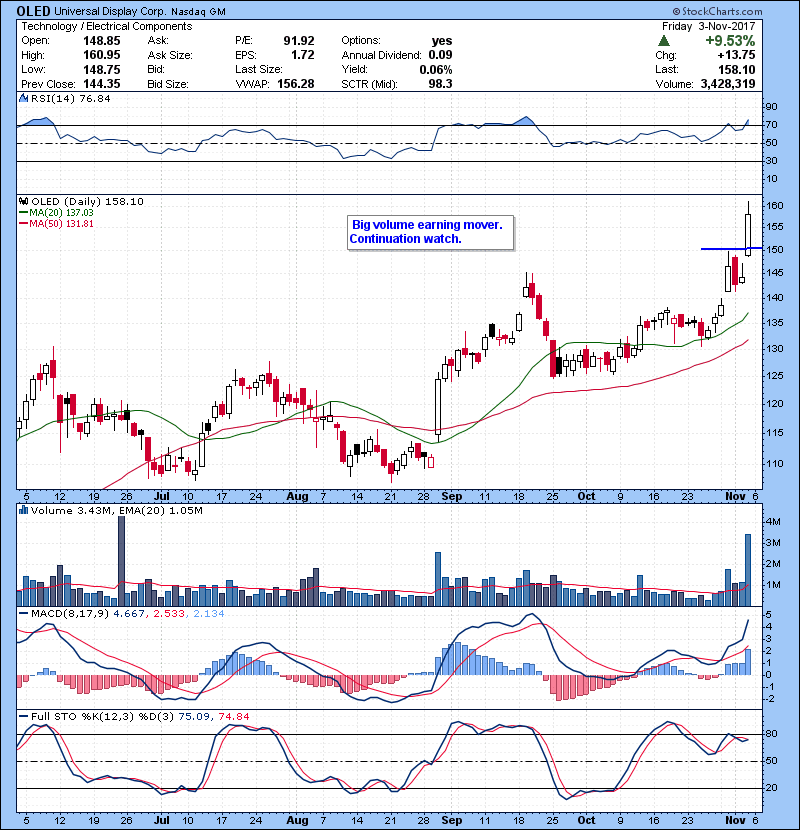Screen dimensions: 800x830
Task: Click the OLED (Daily) 158.10 chart title
Action: 87,201
